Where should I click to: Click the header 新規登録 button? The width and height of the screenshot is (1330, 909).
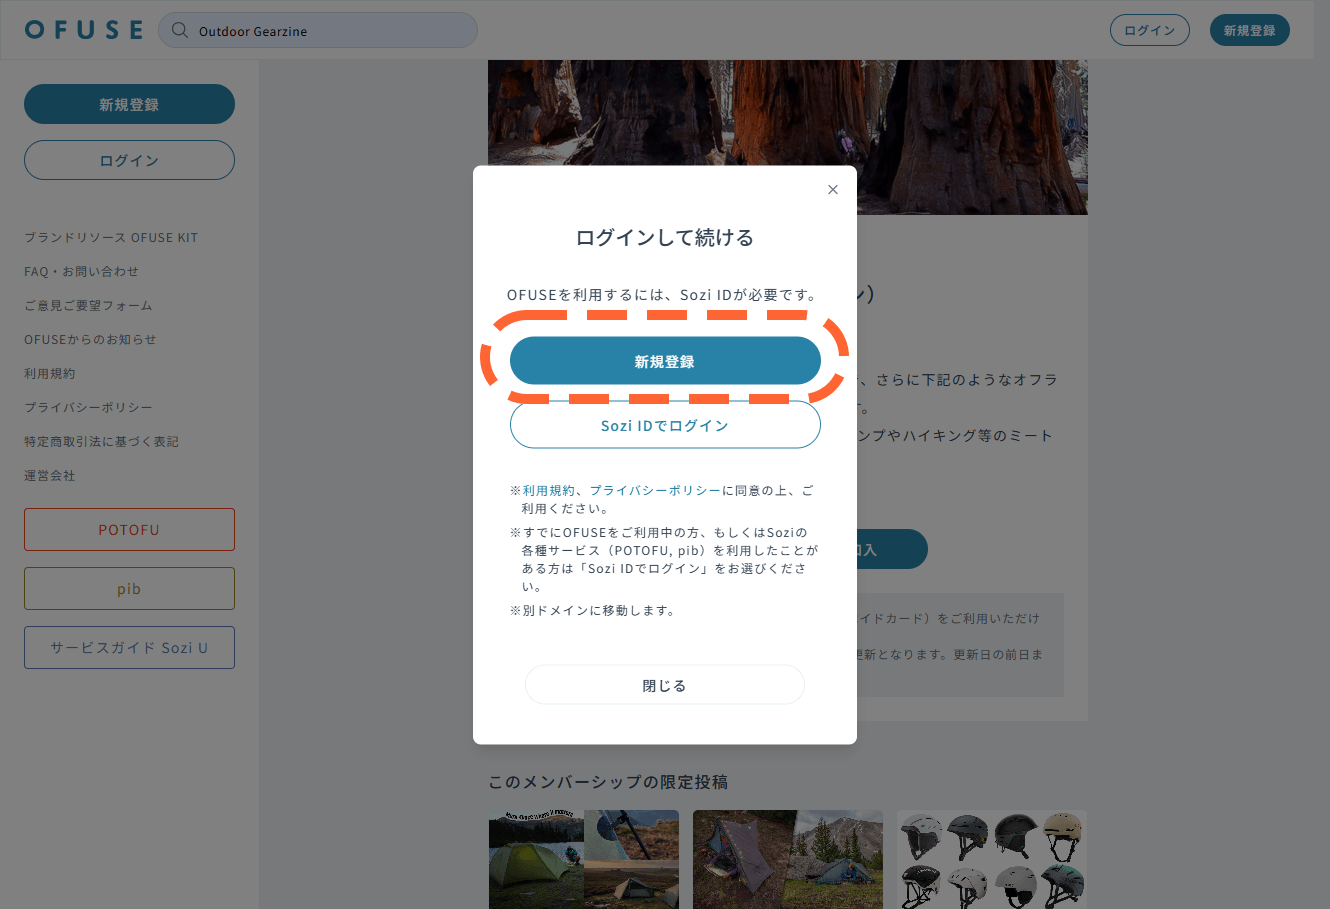pos(1249,30)
